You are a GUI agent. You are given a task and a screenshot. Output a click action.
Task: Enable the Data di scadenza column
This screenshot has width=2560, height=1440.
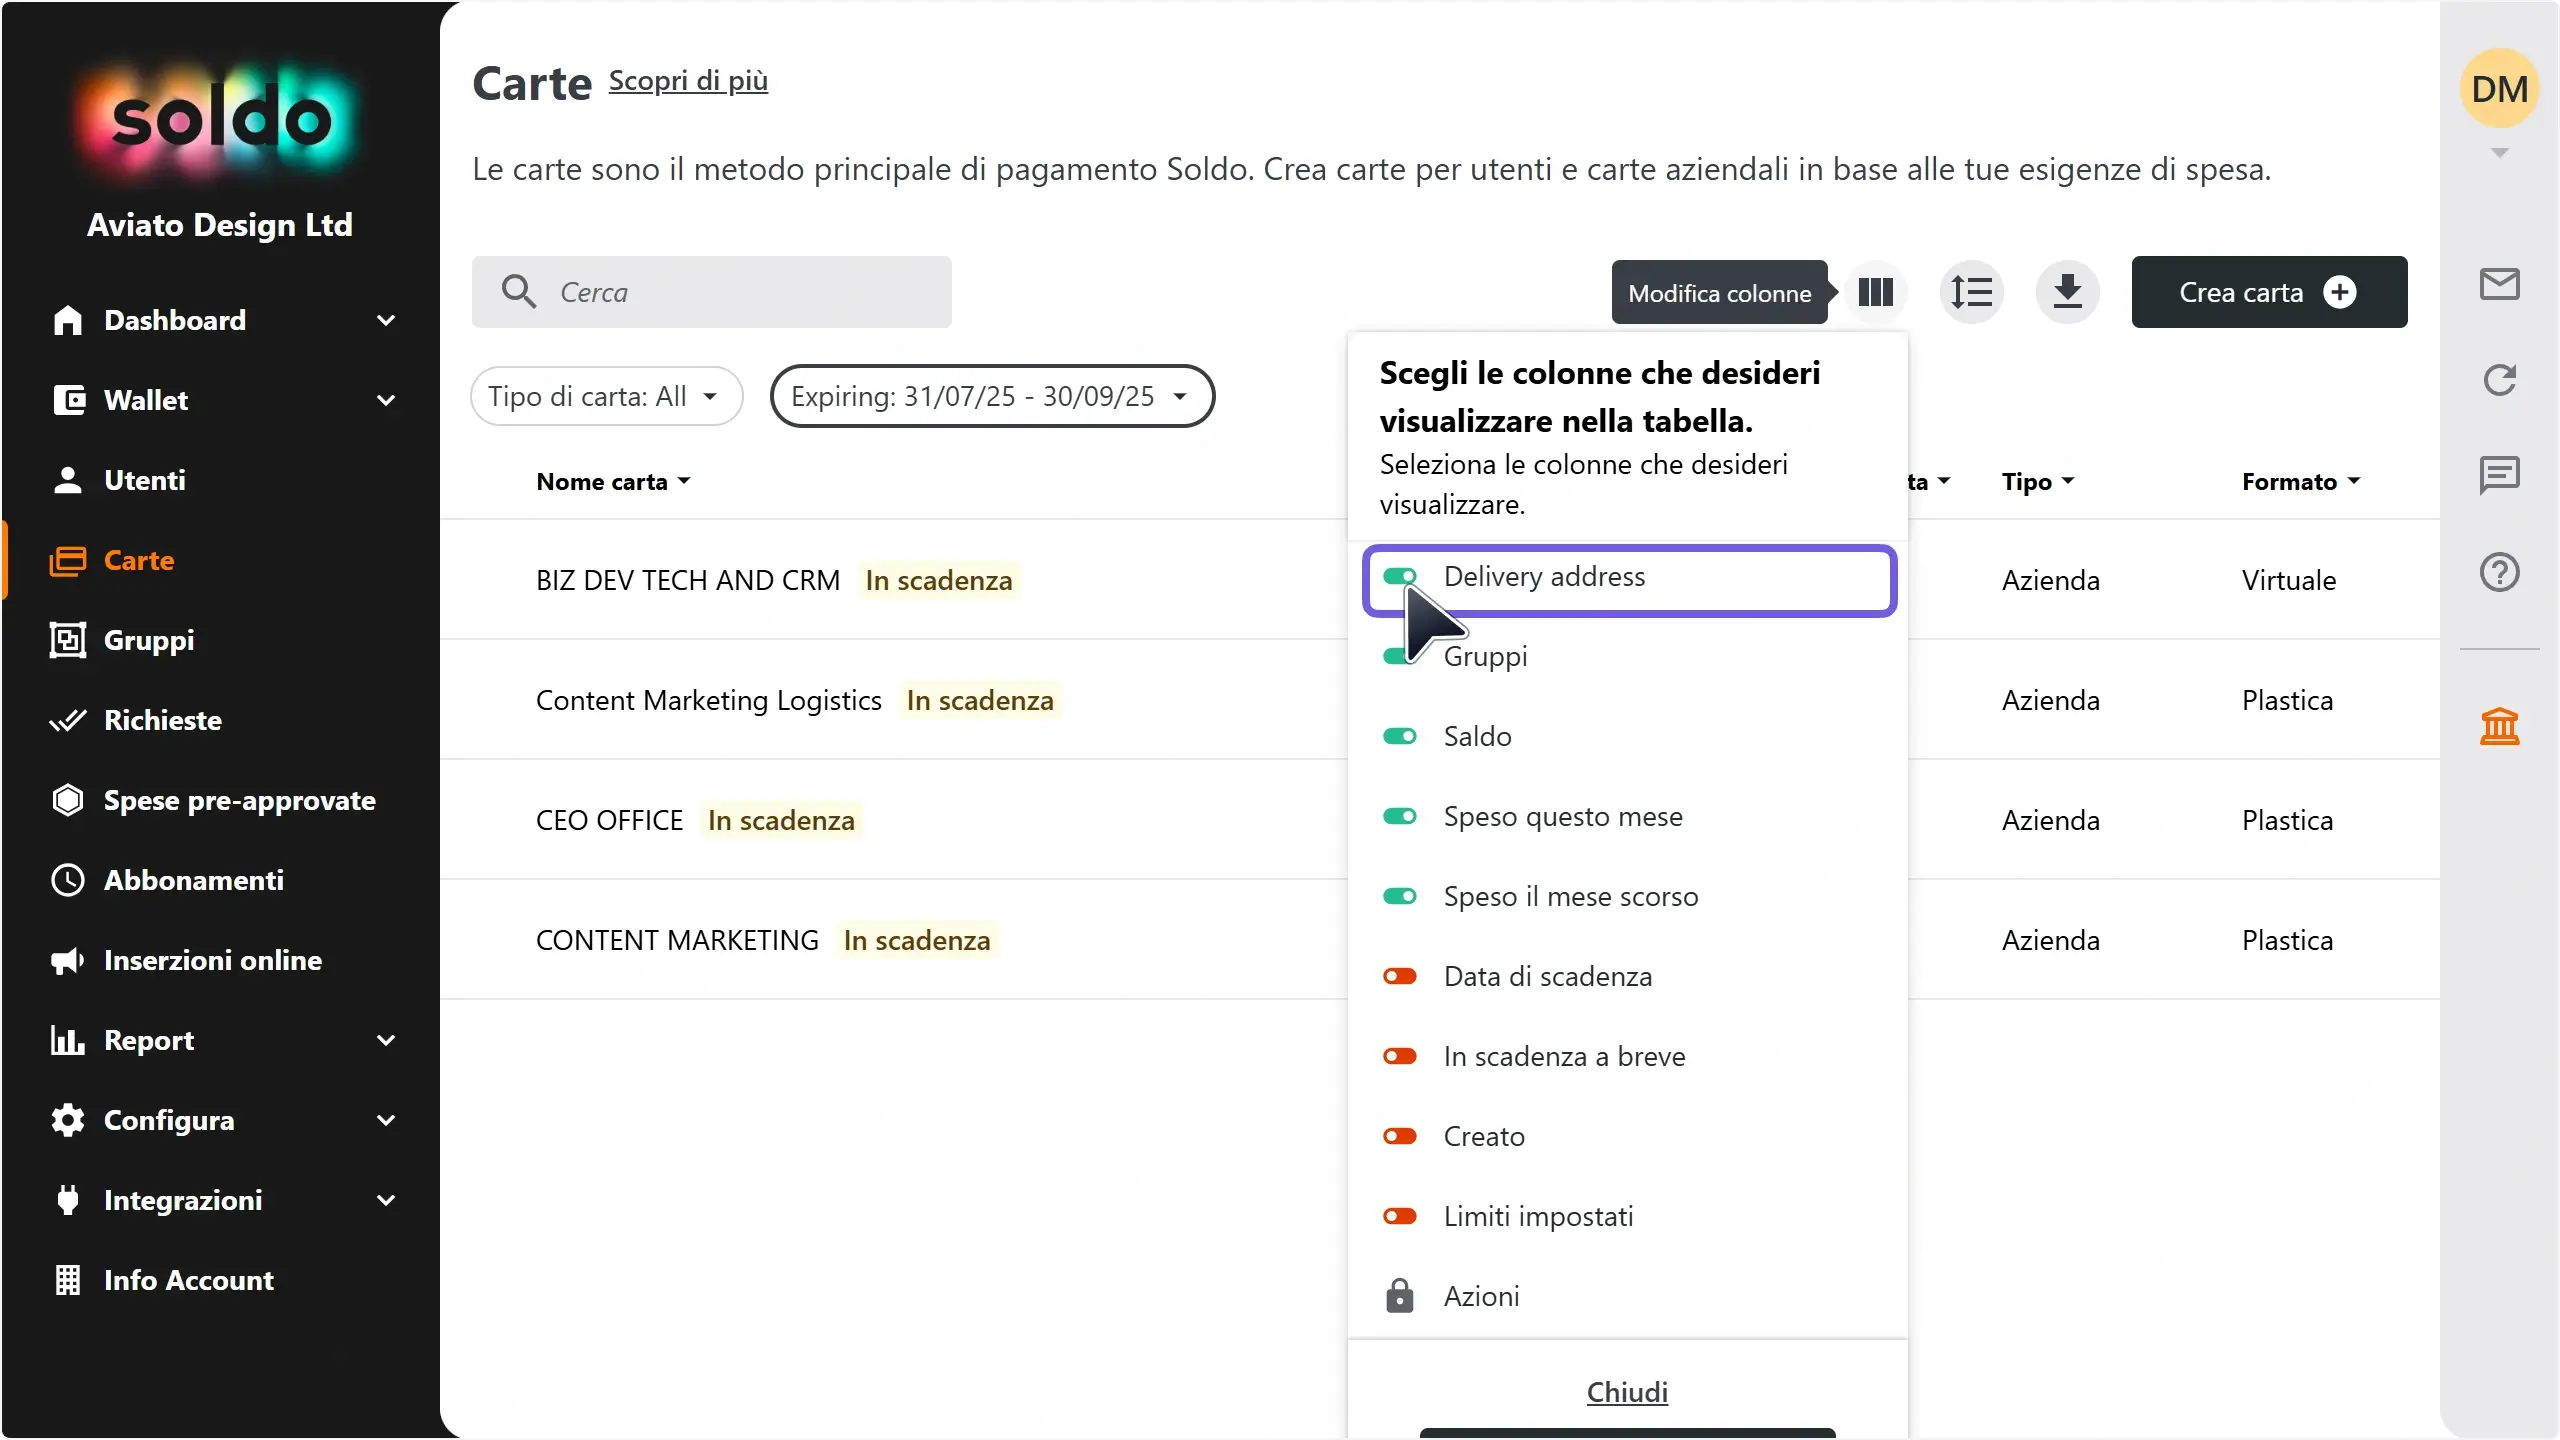coord(1400,976)
